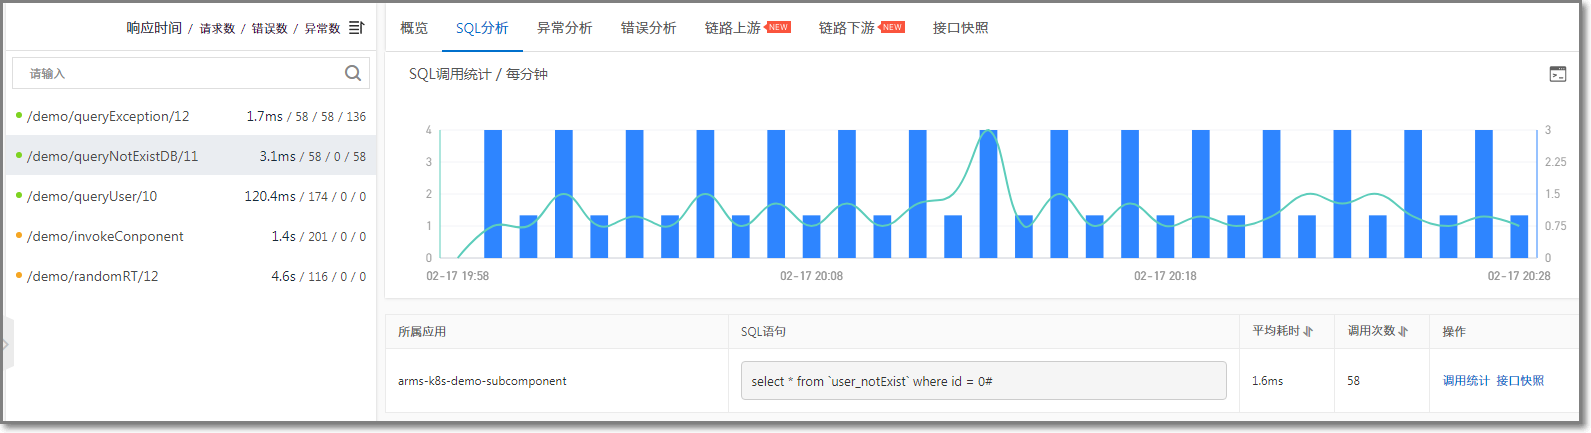This screenshot has width=1591, height=433.
Task: Click 请求数 sort label
Action: (217, 28)
